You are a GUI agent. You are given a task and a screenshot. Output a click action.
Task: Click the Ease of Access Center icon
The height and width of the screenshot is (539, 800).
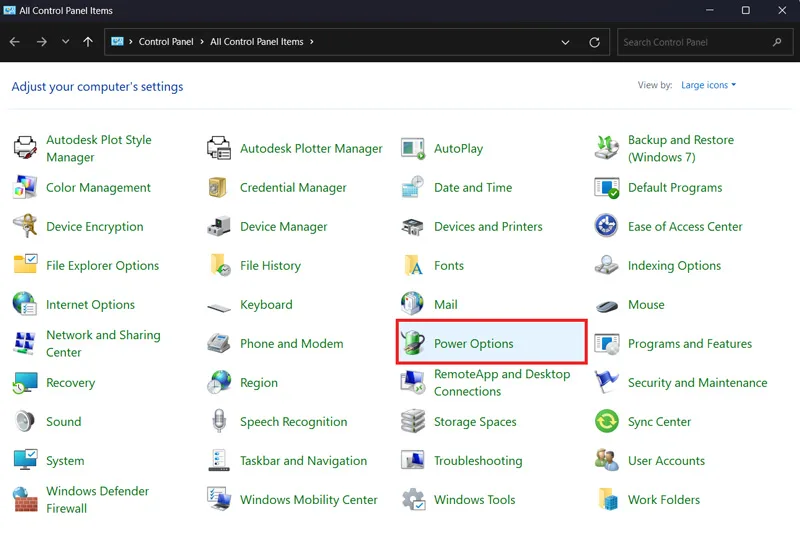point(607,226)
